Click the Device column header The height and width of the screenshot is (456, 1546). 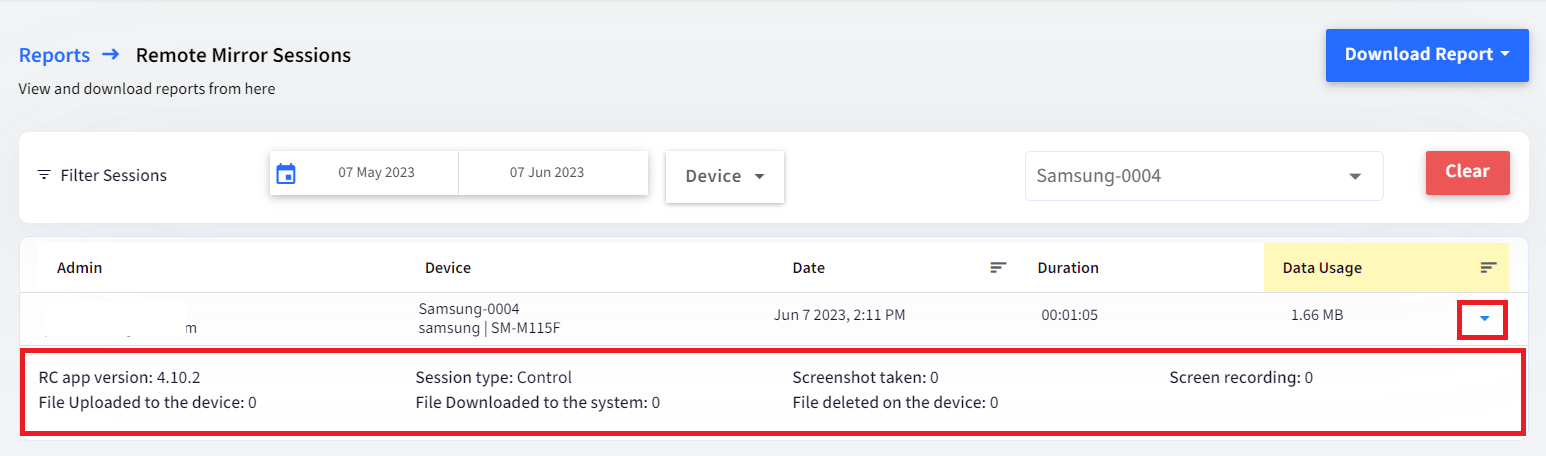coord(448,268)
